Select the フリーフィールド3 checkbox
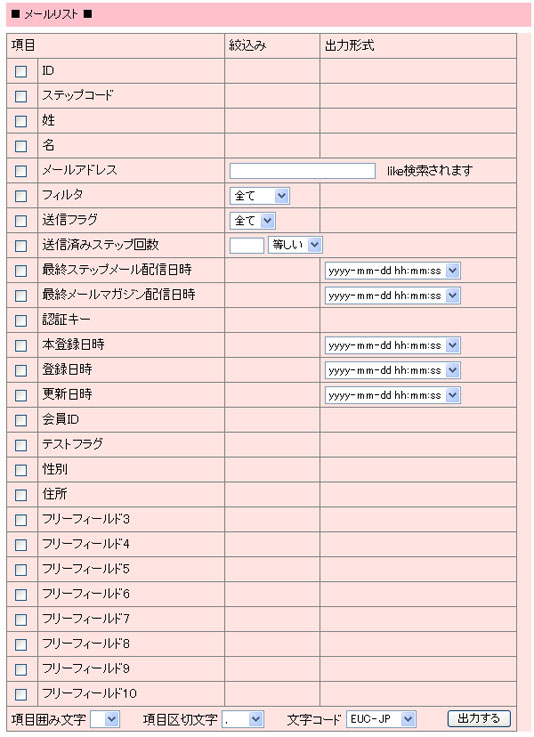 coord(21,520)
